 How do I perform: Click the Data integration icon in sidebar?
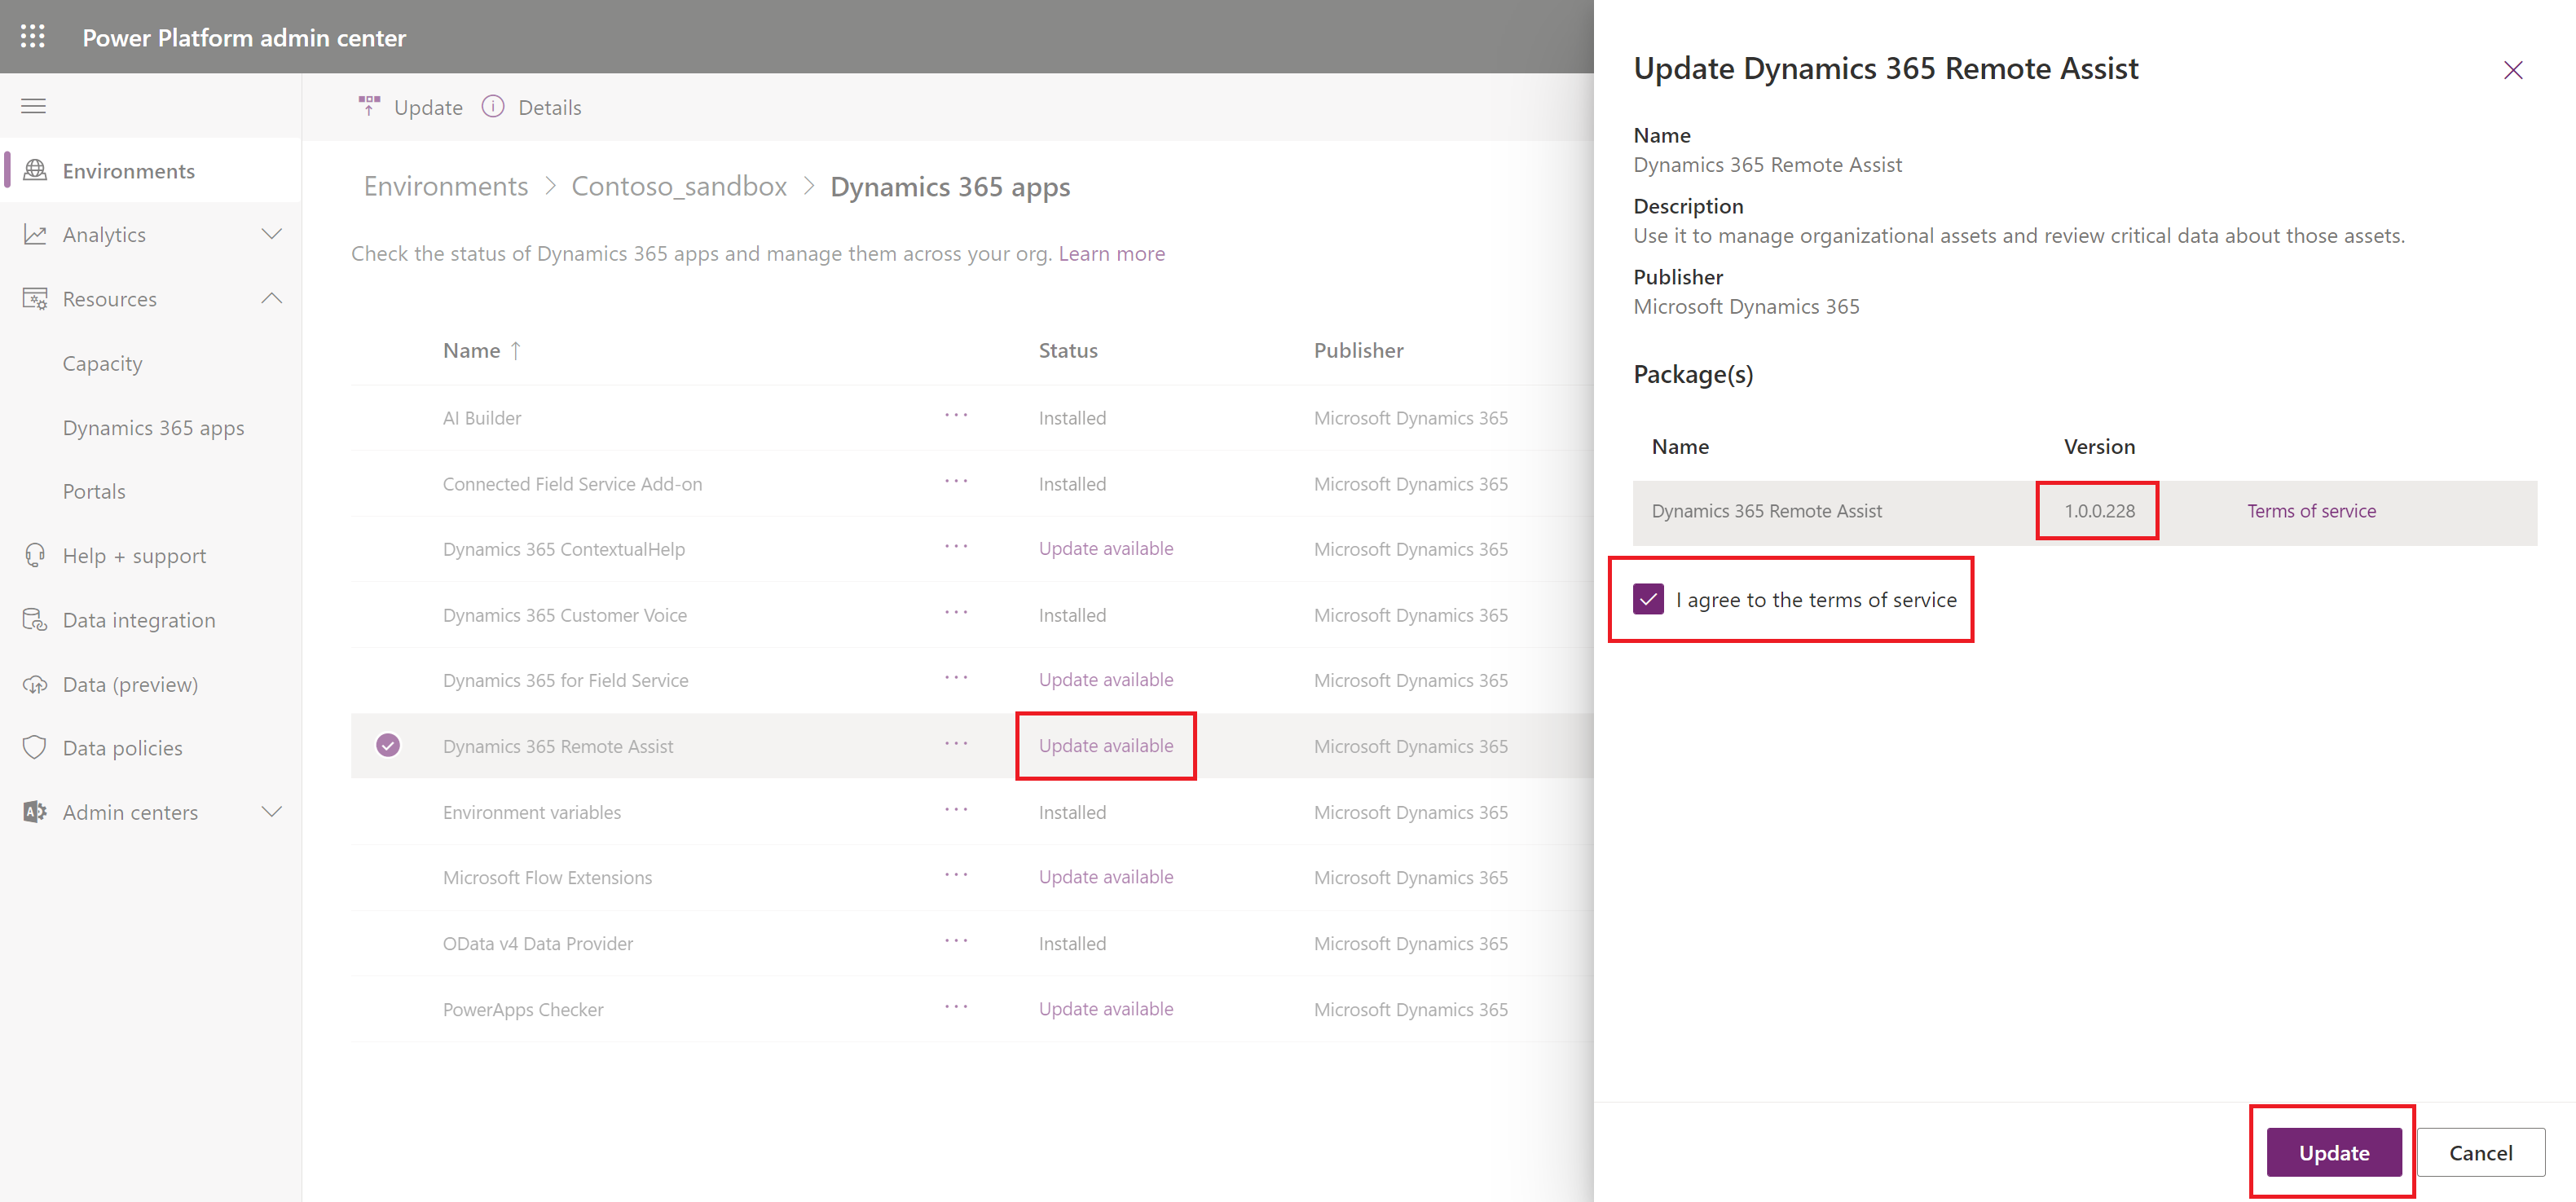(x=36, y=619)
